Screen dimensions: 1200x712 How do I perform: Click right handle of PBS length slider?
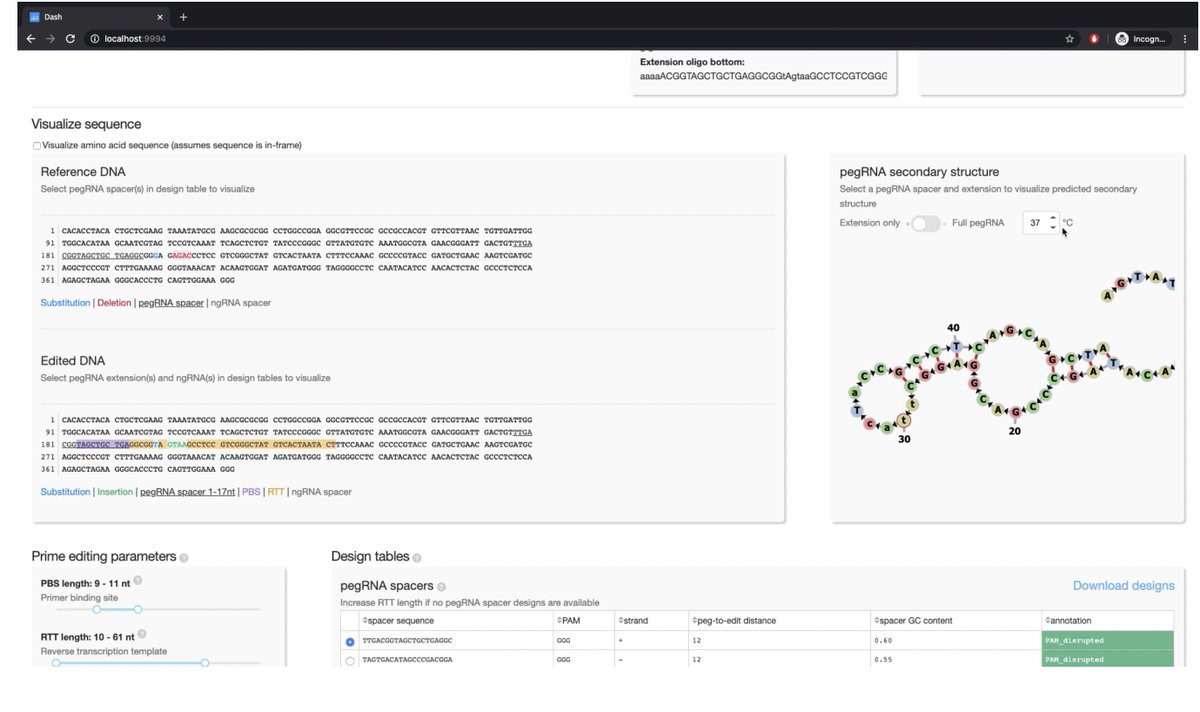pos(138,608)
